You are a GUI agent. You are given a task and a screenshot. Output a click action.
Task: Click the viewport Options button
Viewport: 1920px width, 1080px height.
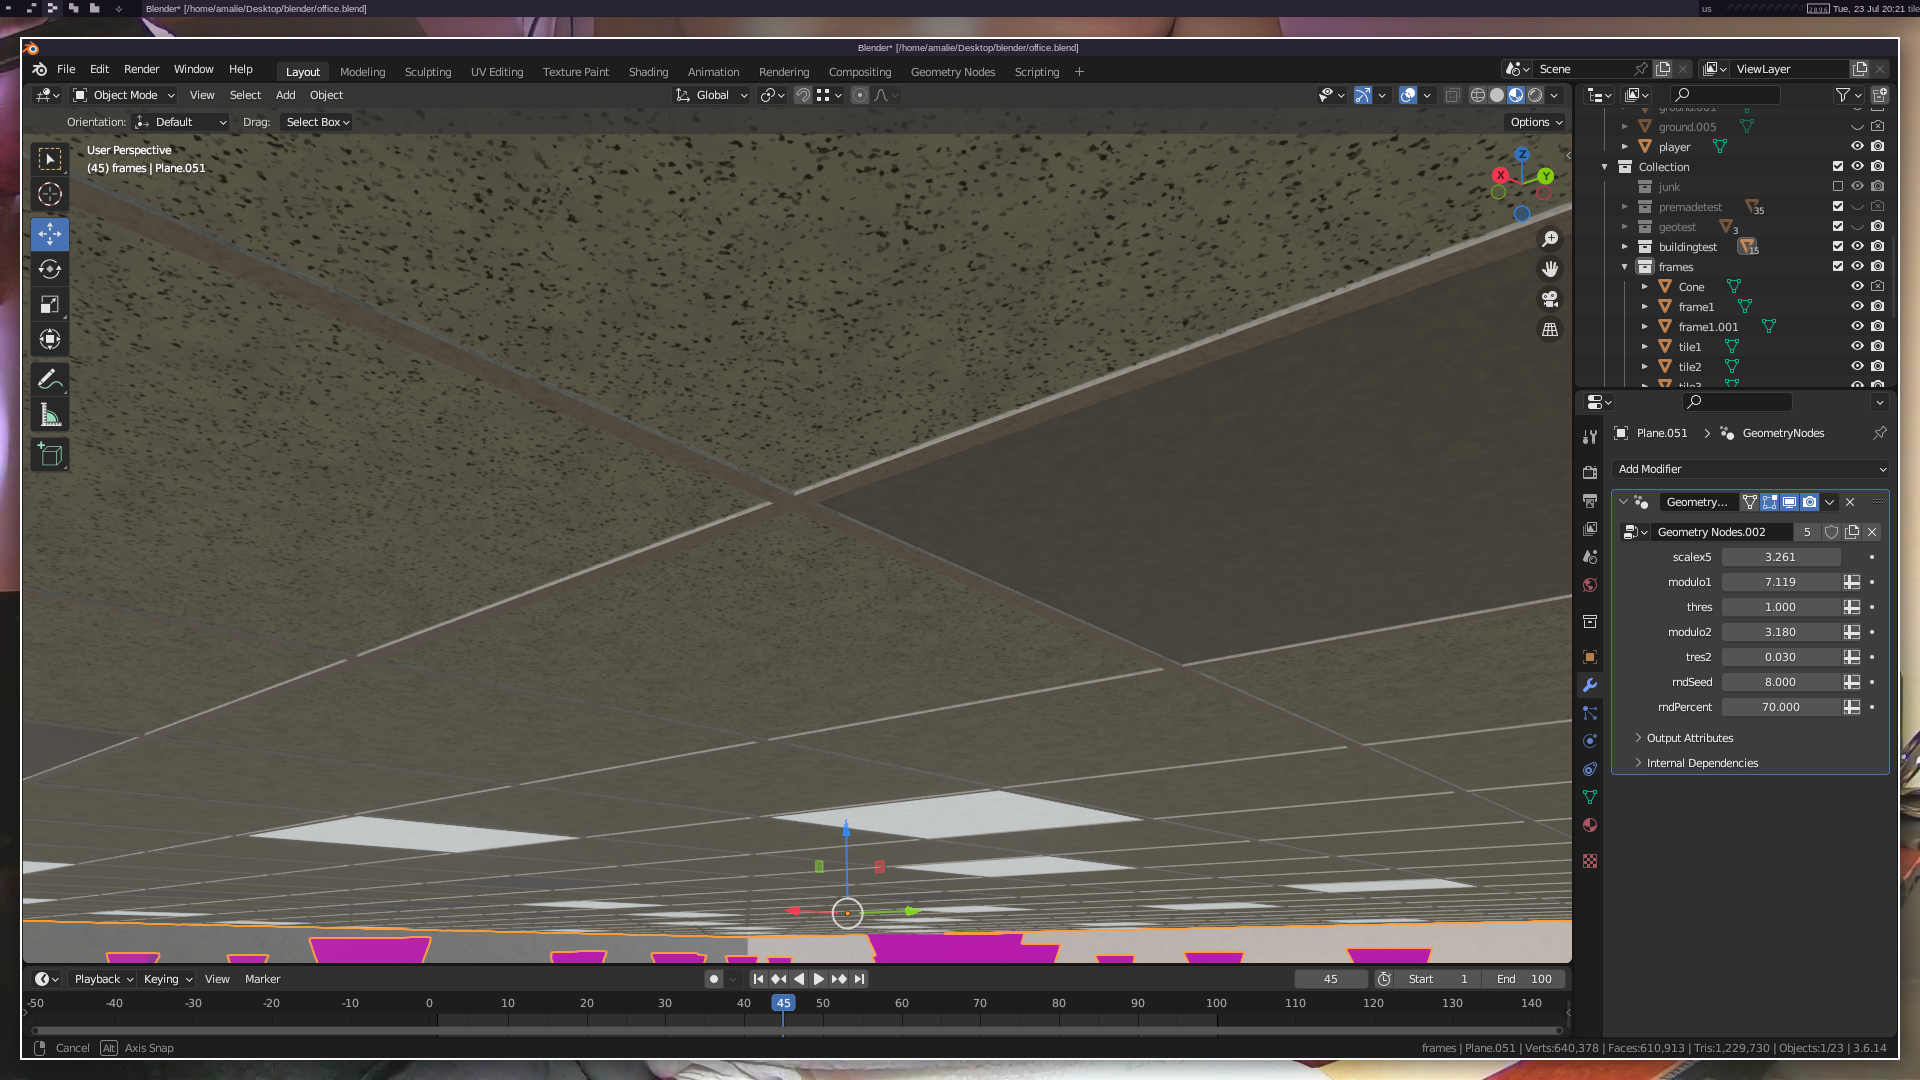(1536, 122)
